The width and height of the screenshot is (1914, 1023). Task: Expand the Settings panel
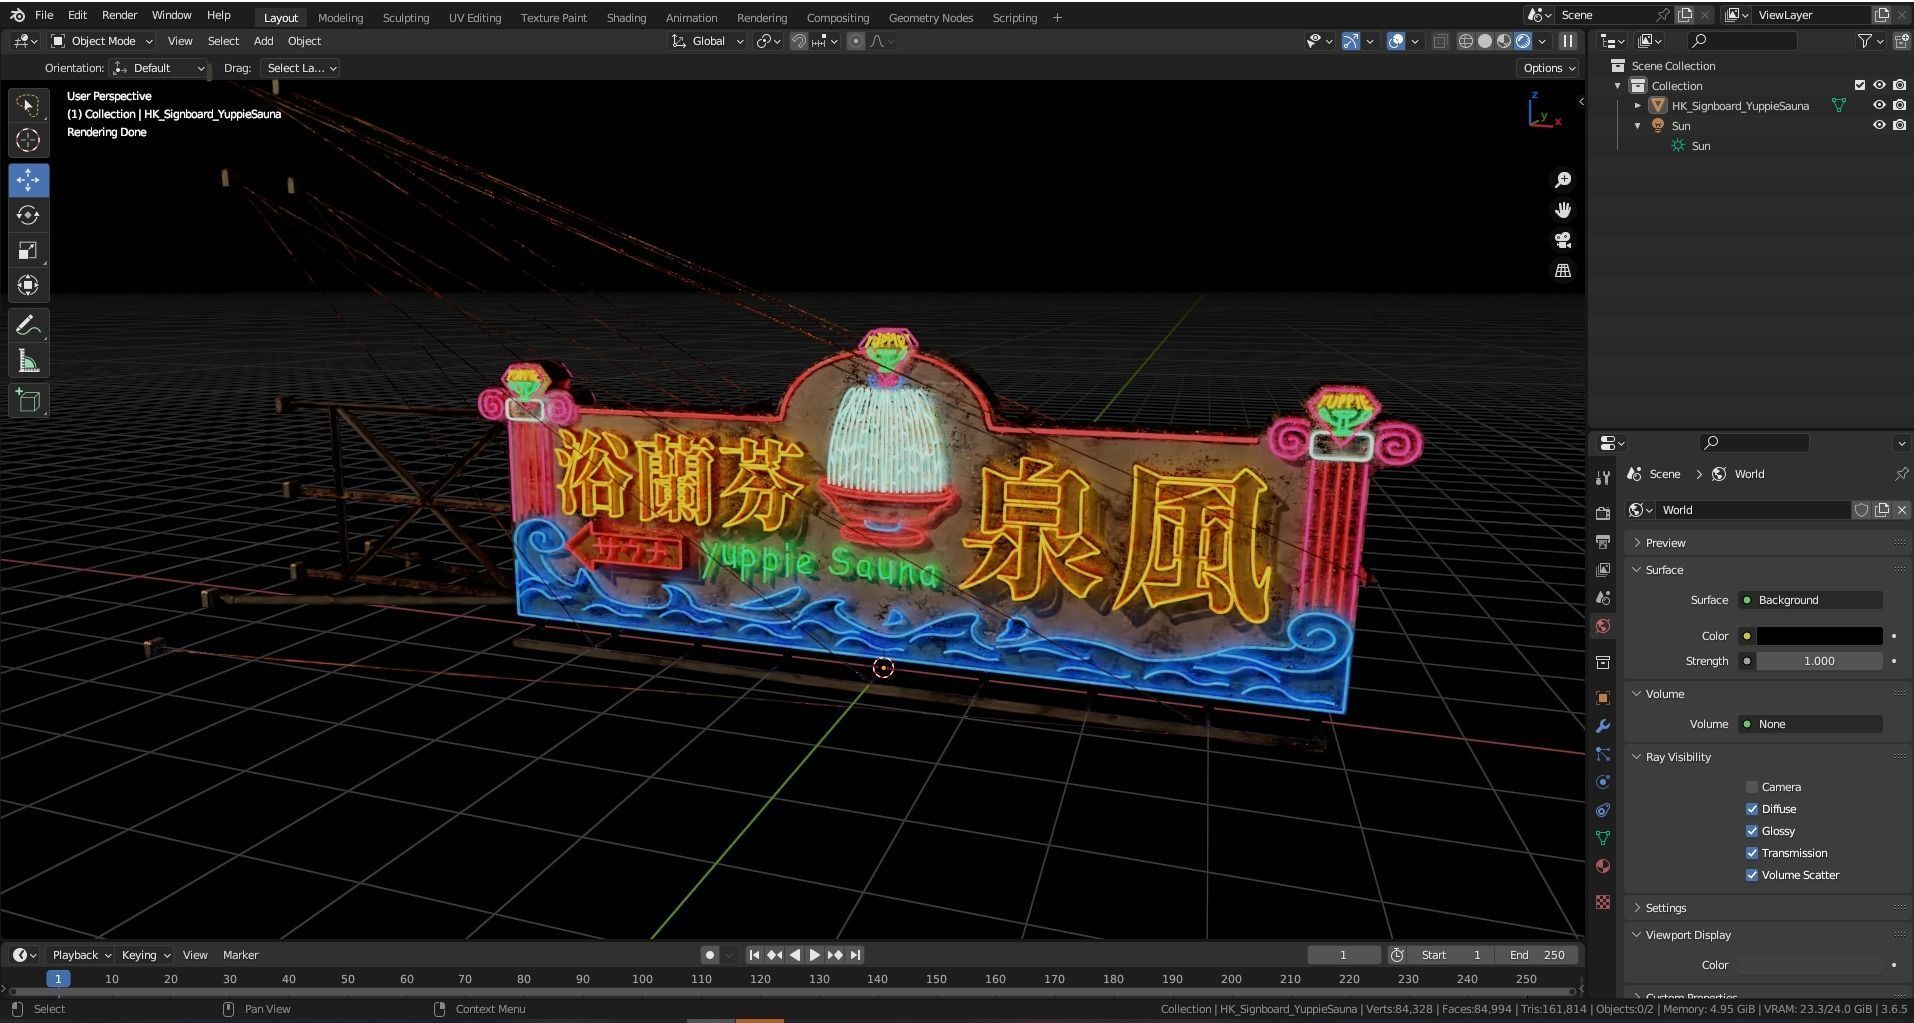pos(1665,908)
